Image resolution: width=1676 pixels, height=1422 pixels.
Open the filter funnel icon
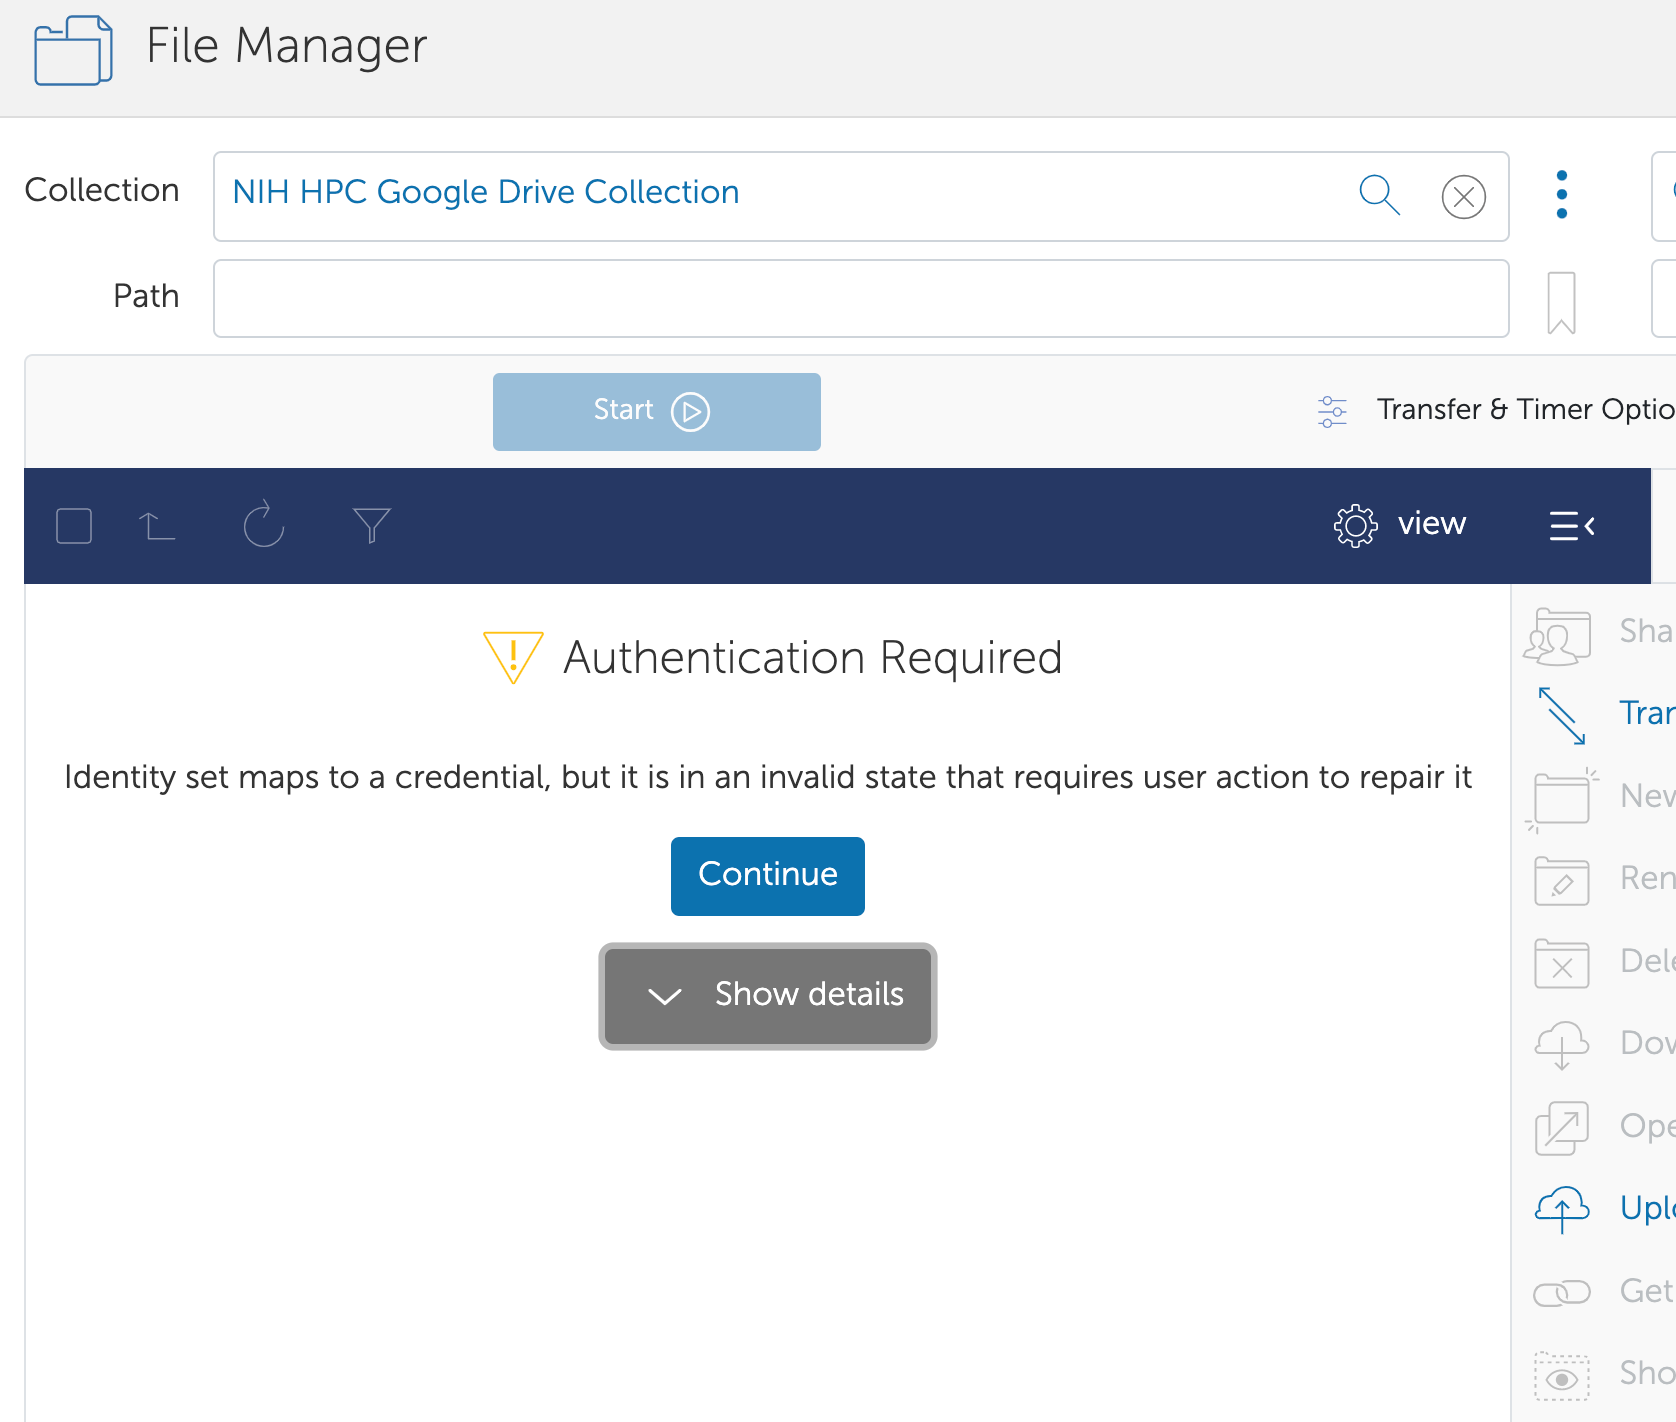point(371,525)
